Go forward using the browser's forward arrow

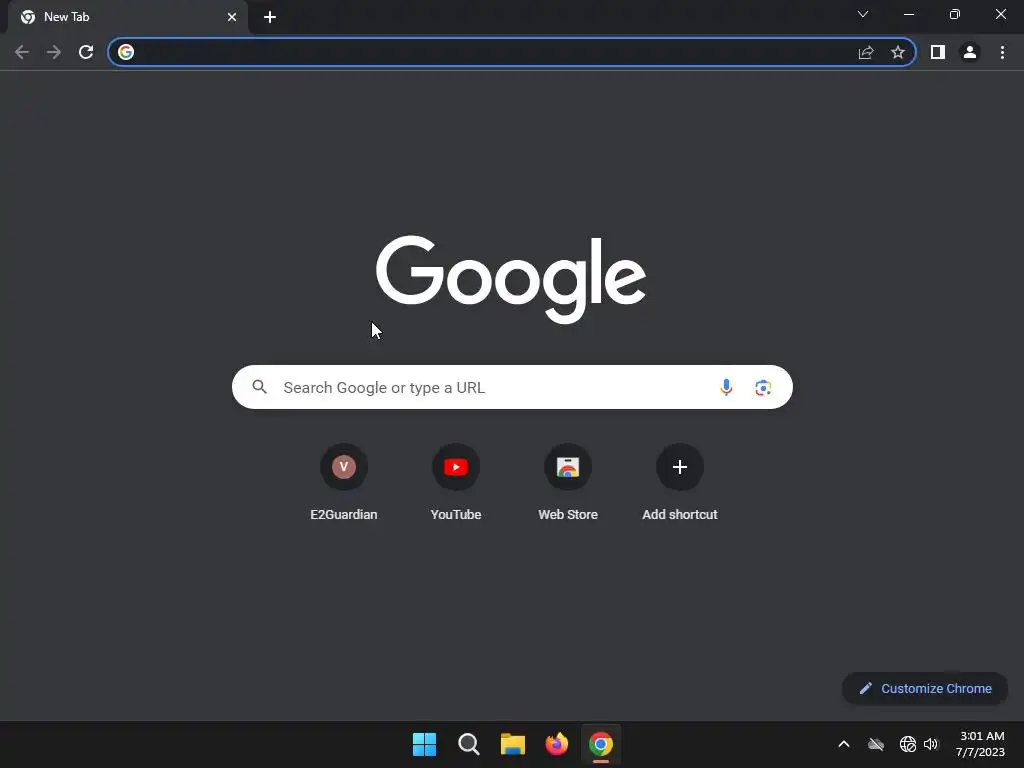54,52
